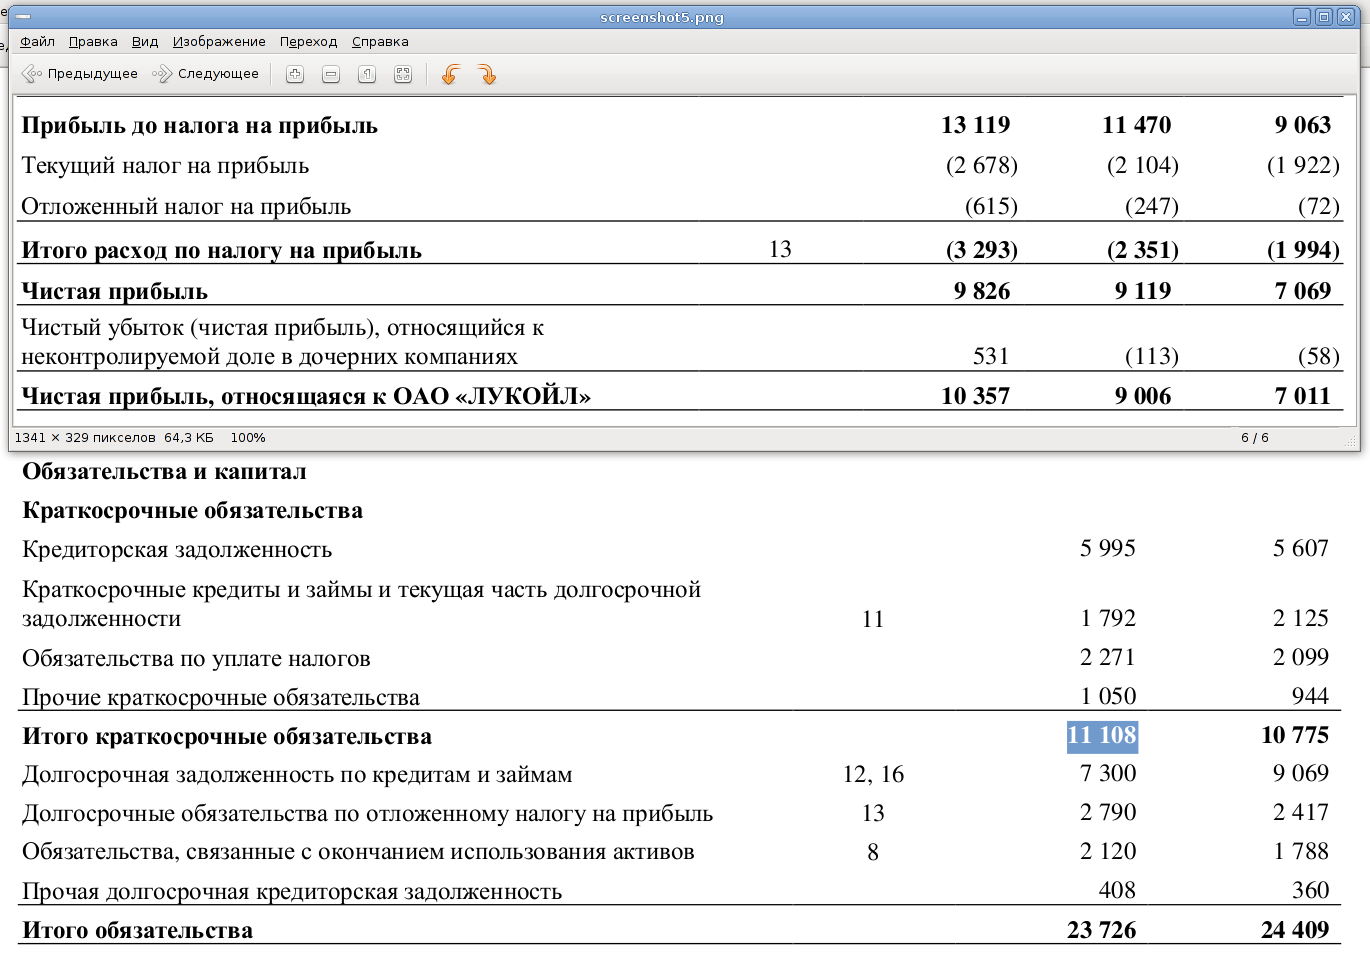
Task: Open the Правка menu
Action: [93, 42]
